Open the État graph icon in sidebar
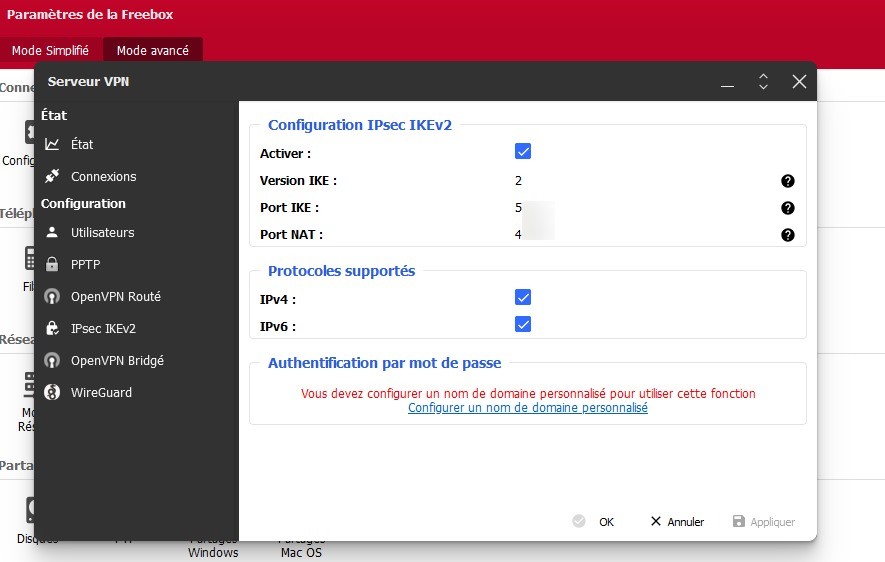Screen dimensions: 885x562 click(x=52, y=144)
